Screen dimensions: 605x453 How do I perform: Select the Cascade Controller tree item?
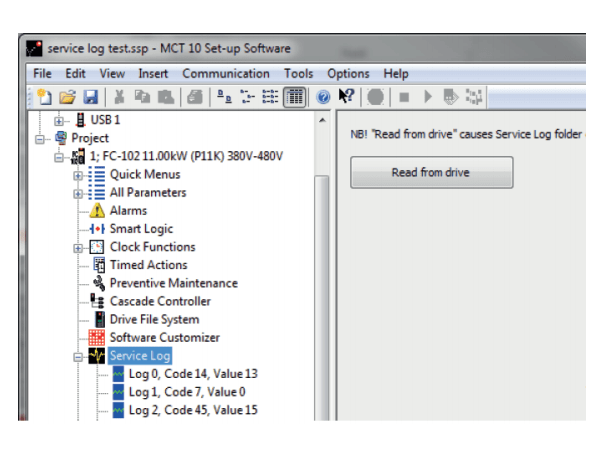pos(159,302)
